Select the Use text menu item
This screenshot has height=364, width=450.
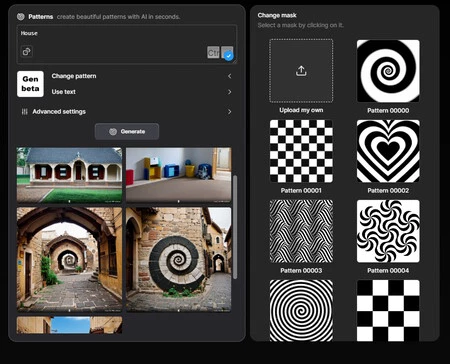[64, 92]
